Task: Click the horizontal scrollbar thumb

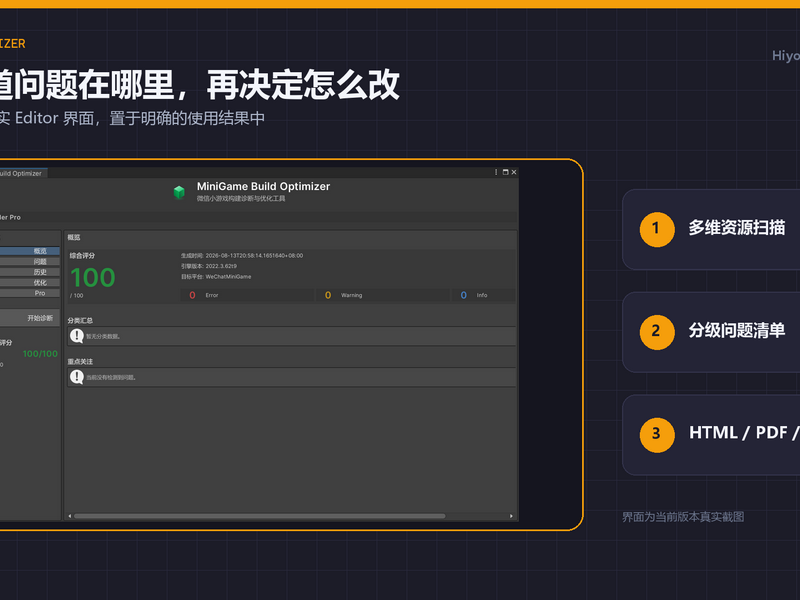Action: pyautogui.click(x=260, y=516)
